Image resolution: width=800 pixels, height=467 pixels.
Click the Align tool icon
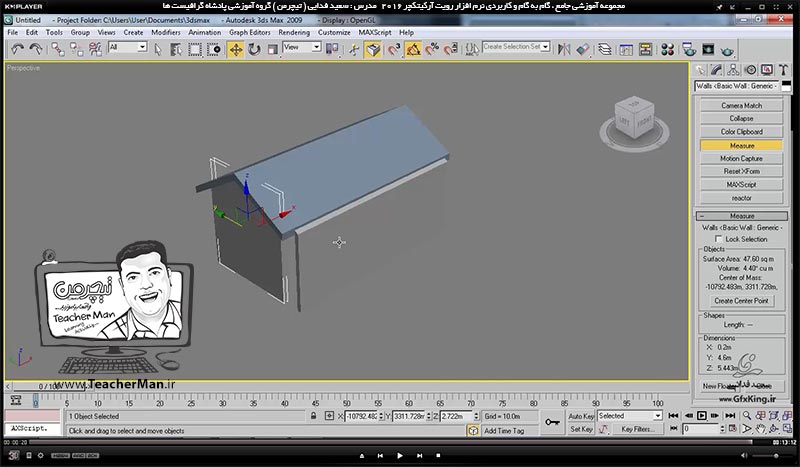click(583, 49)
